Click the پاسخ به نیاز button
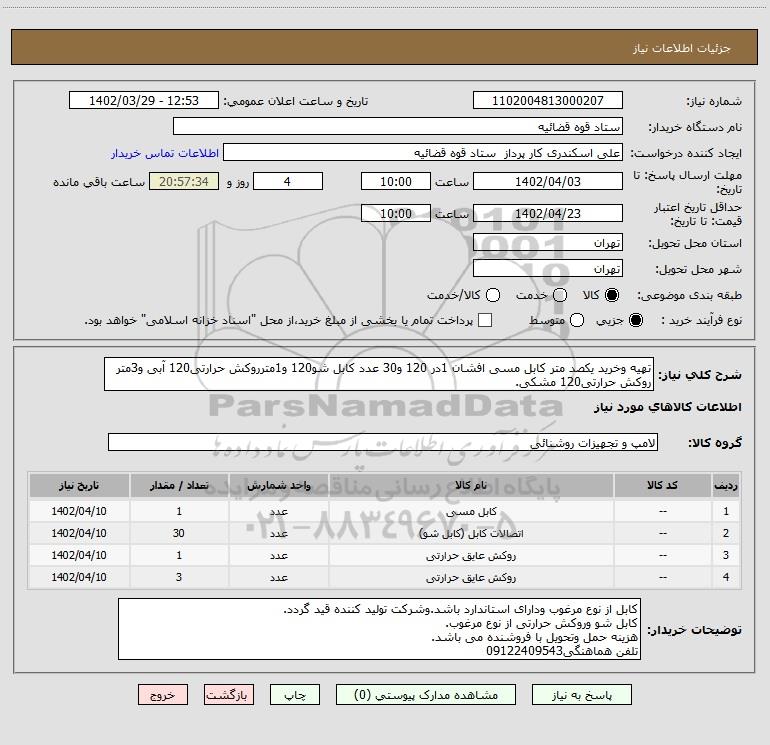This screenshot has width=770, height=745. click(x=584, y=694)
